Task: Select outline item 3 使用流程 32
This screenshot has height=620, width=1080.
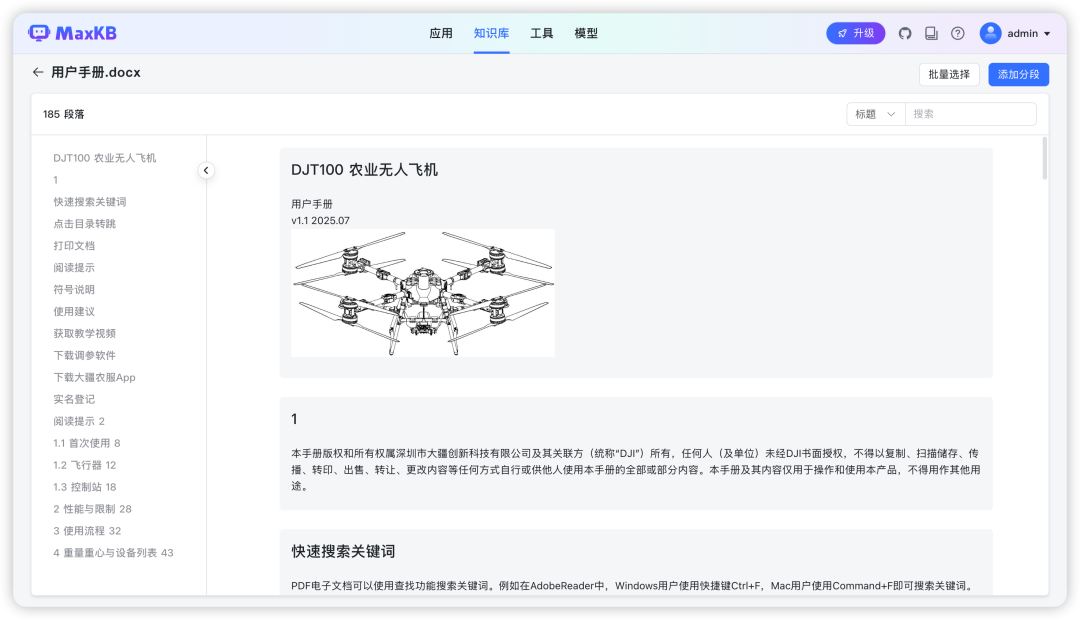Action: coord(87,531)
